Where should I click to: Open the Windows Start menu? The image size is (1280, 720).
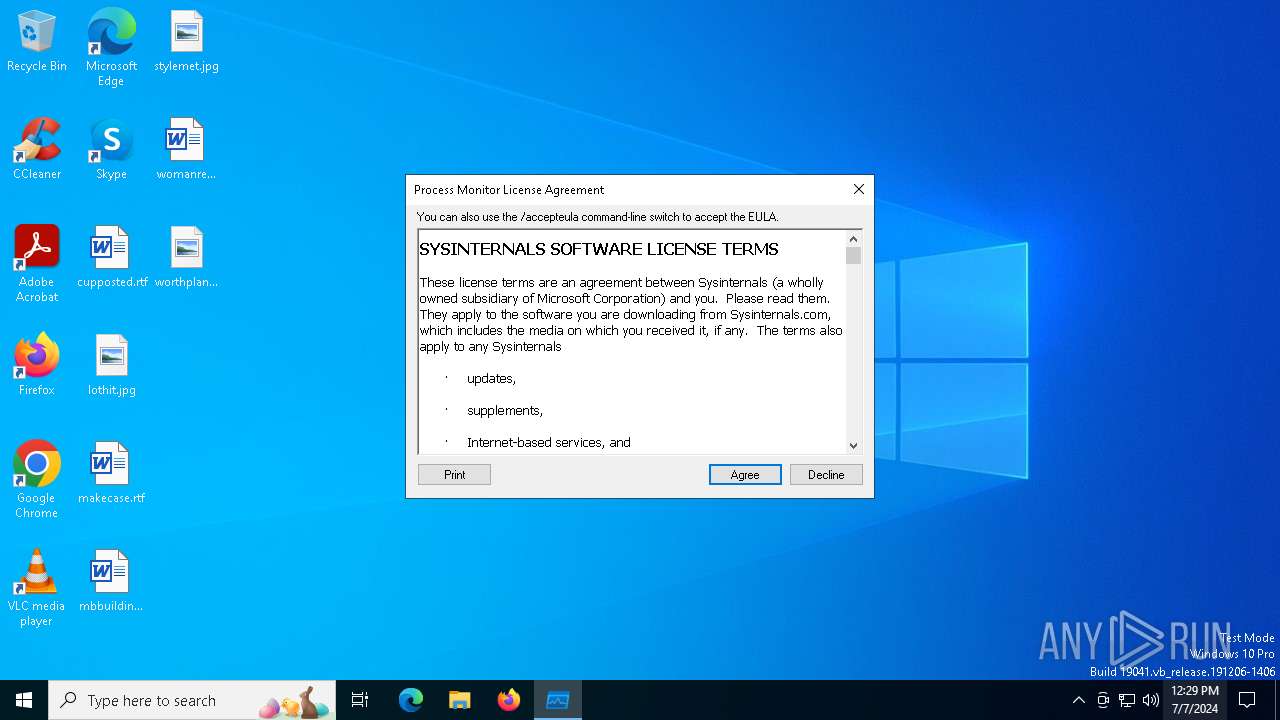(24, 700)
